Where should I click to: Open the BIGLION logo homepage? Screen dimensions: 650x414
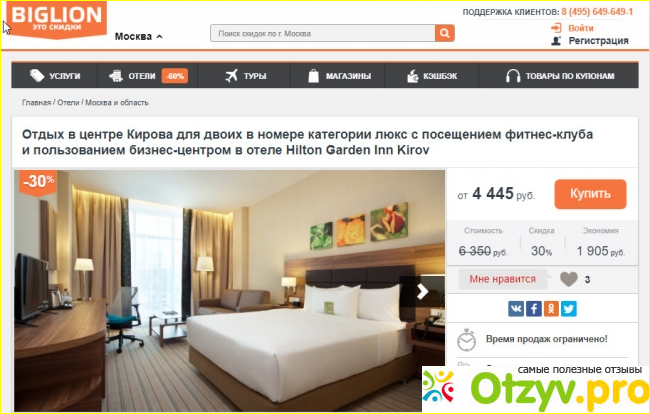point(56,19)
